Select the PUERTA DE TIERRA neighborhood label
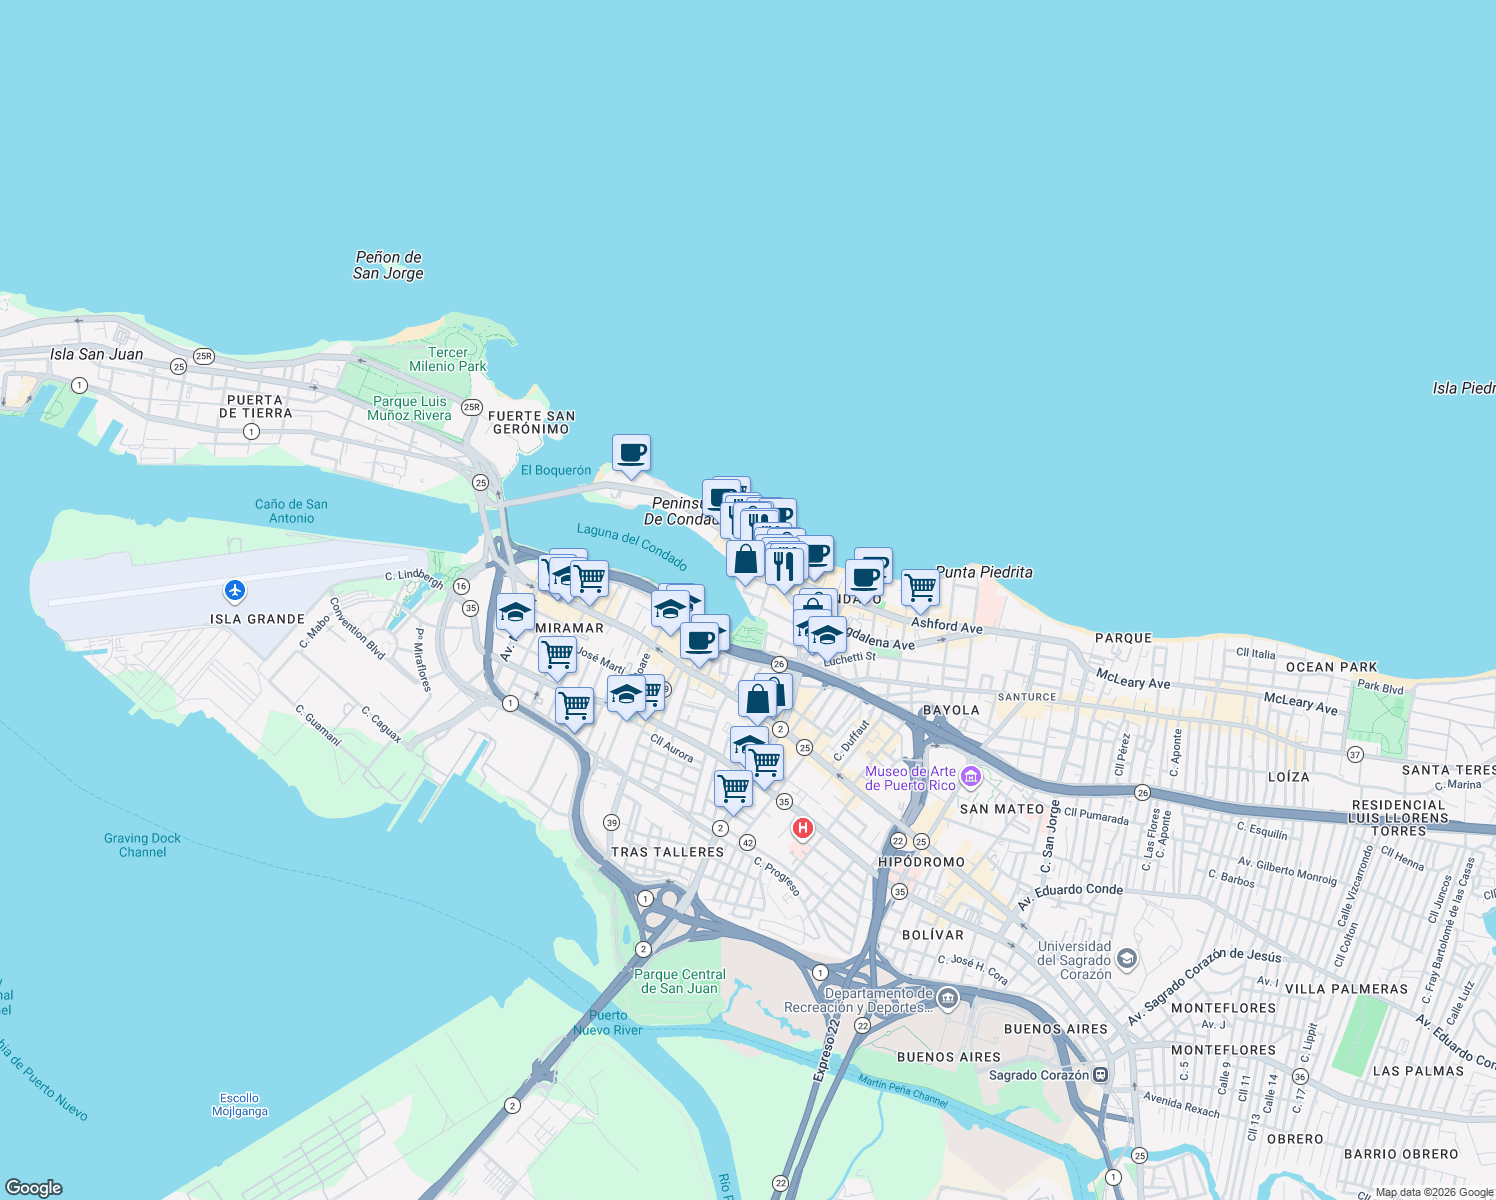 (255, 406)
